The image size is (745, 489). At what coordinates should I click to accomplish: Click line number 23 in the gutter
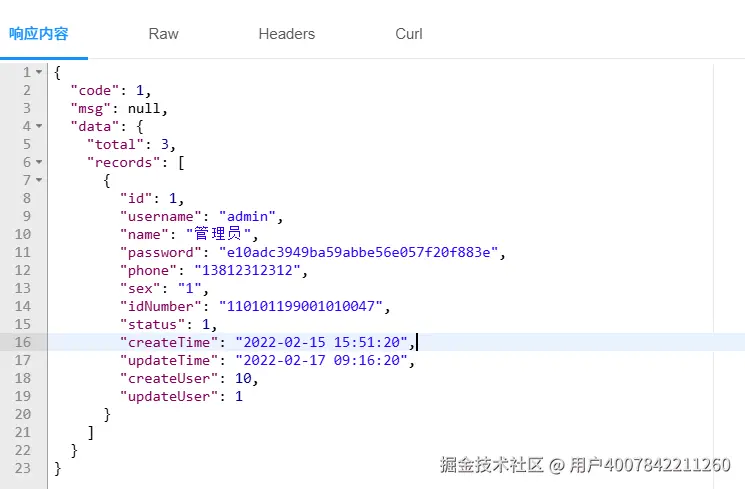coord(22,468)
